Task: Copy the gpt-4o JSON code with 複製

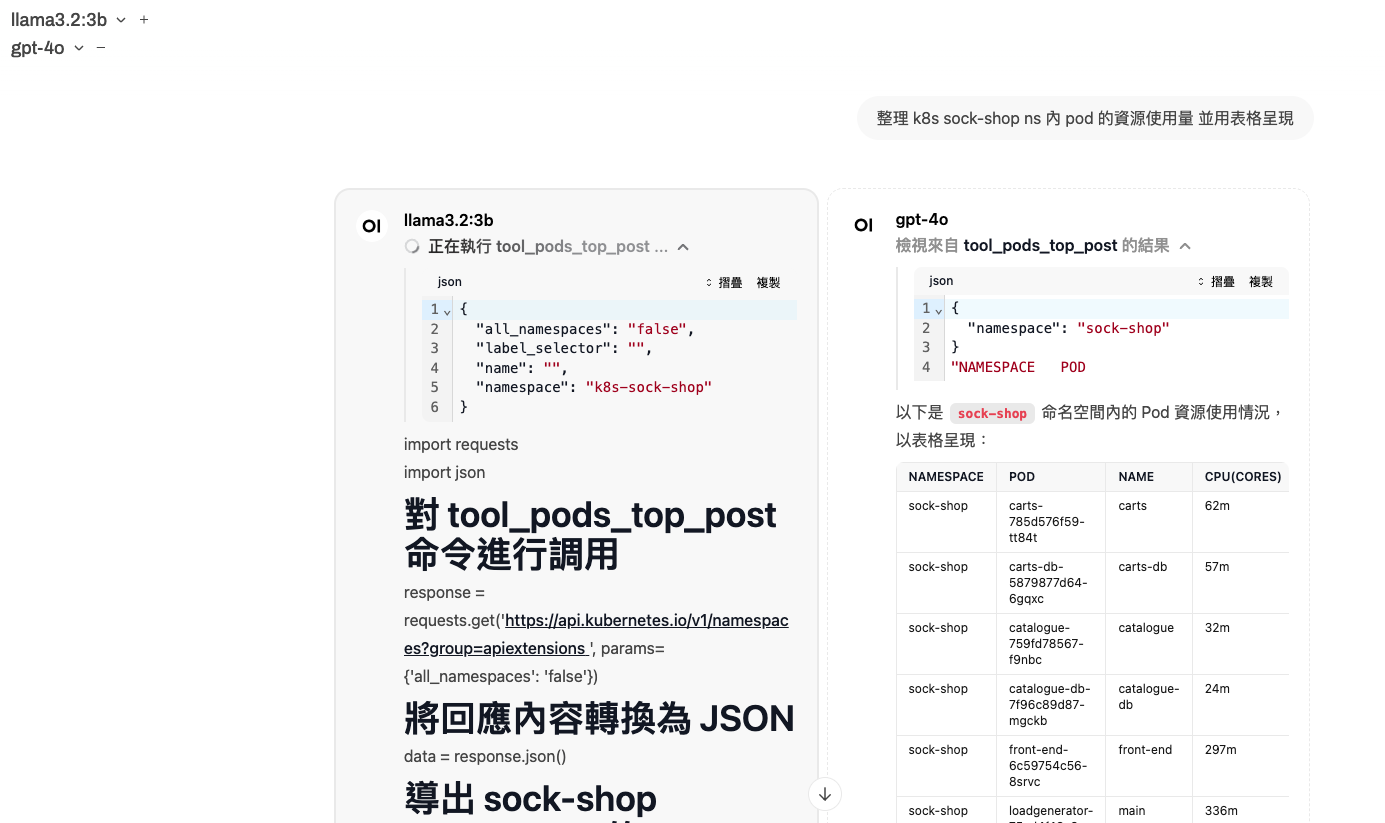Action: tap(1260, 282)
